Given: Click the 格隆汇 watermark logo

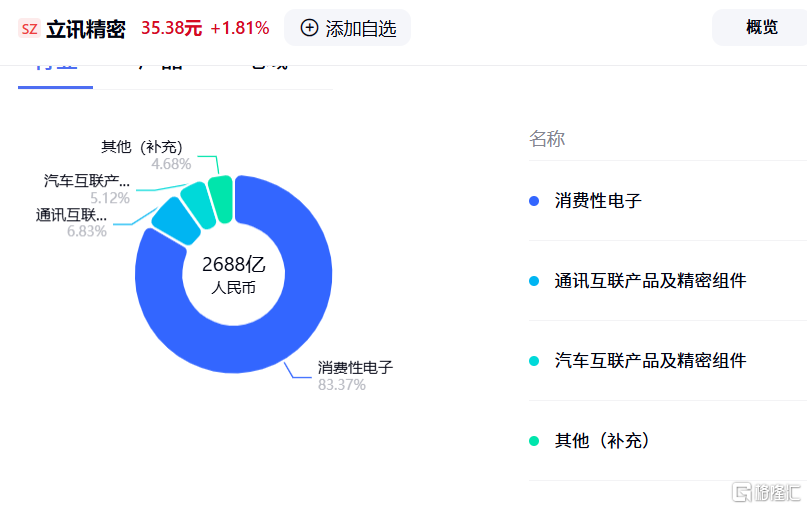Looking at the screenshot, I should pos(766,492).
